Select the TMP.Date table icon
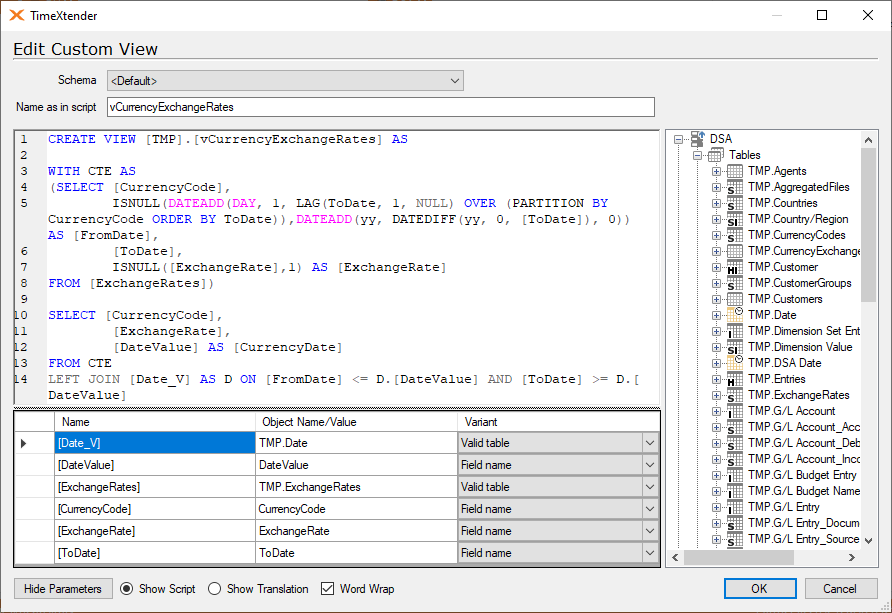Image resolution: width=892 pixels, height=613 pixels. [735, 315]
